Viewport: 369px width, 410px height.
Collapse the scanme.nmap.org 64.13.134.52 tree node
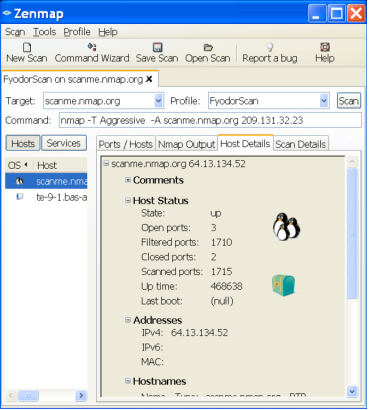[106, 163]
